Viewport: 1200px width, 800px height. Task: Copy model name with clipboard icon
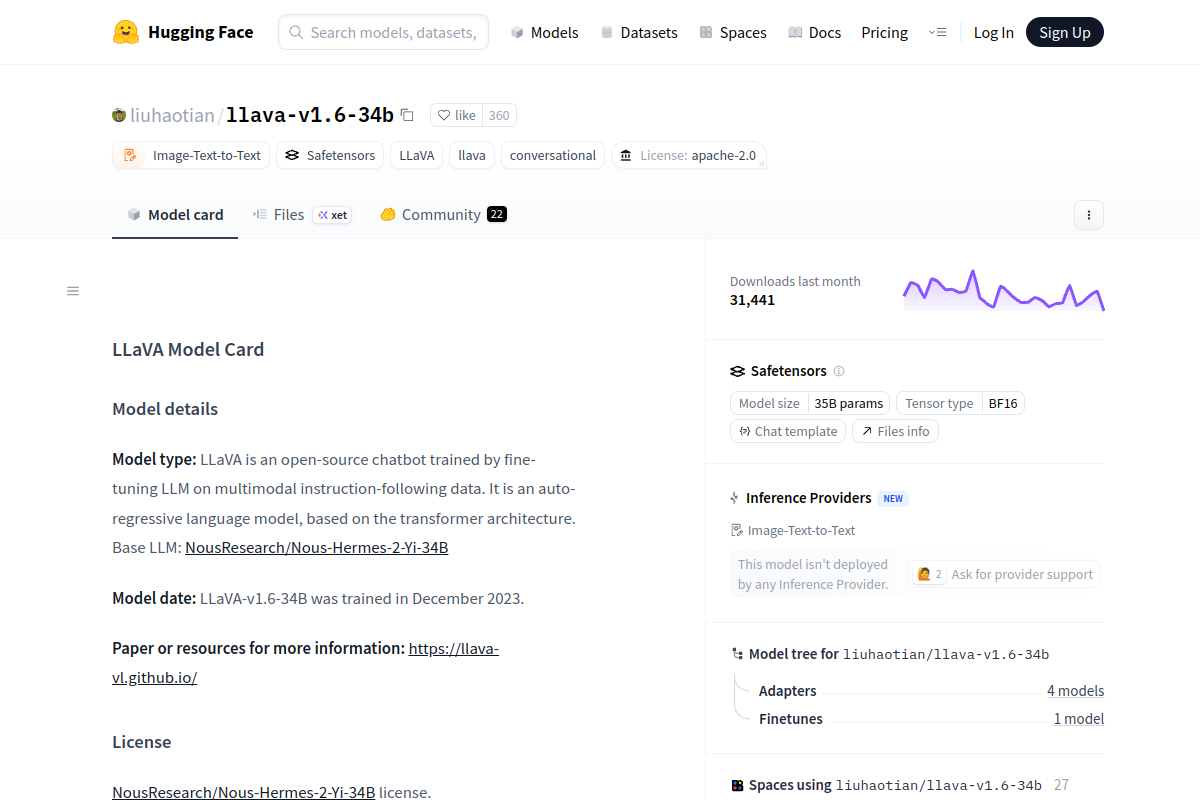407,115
